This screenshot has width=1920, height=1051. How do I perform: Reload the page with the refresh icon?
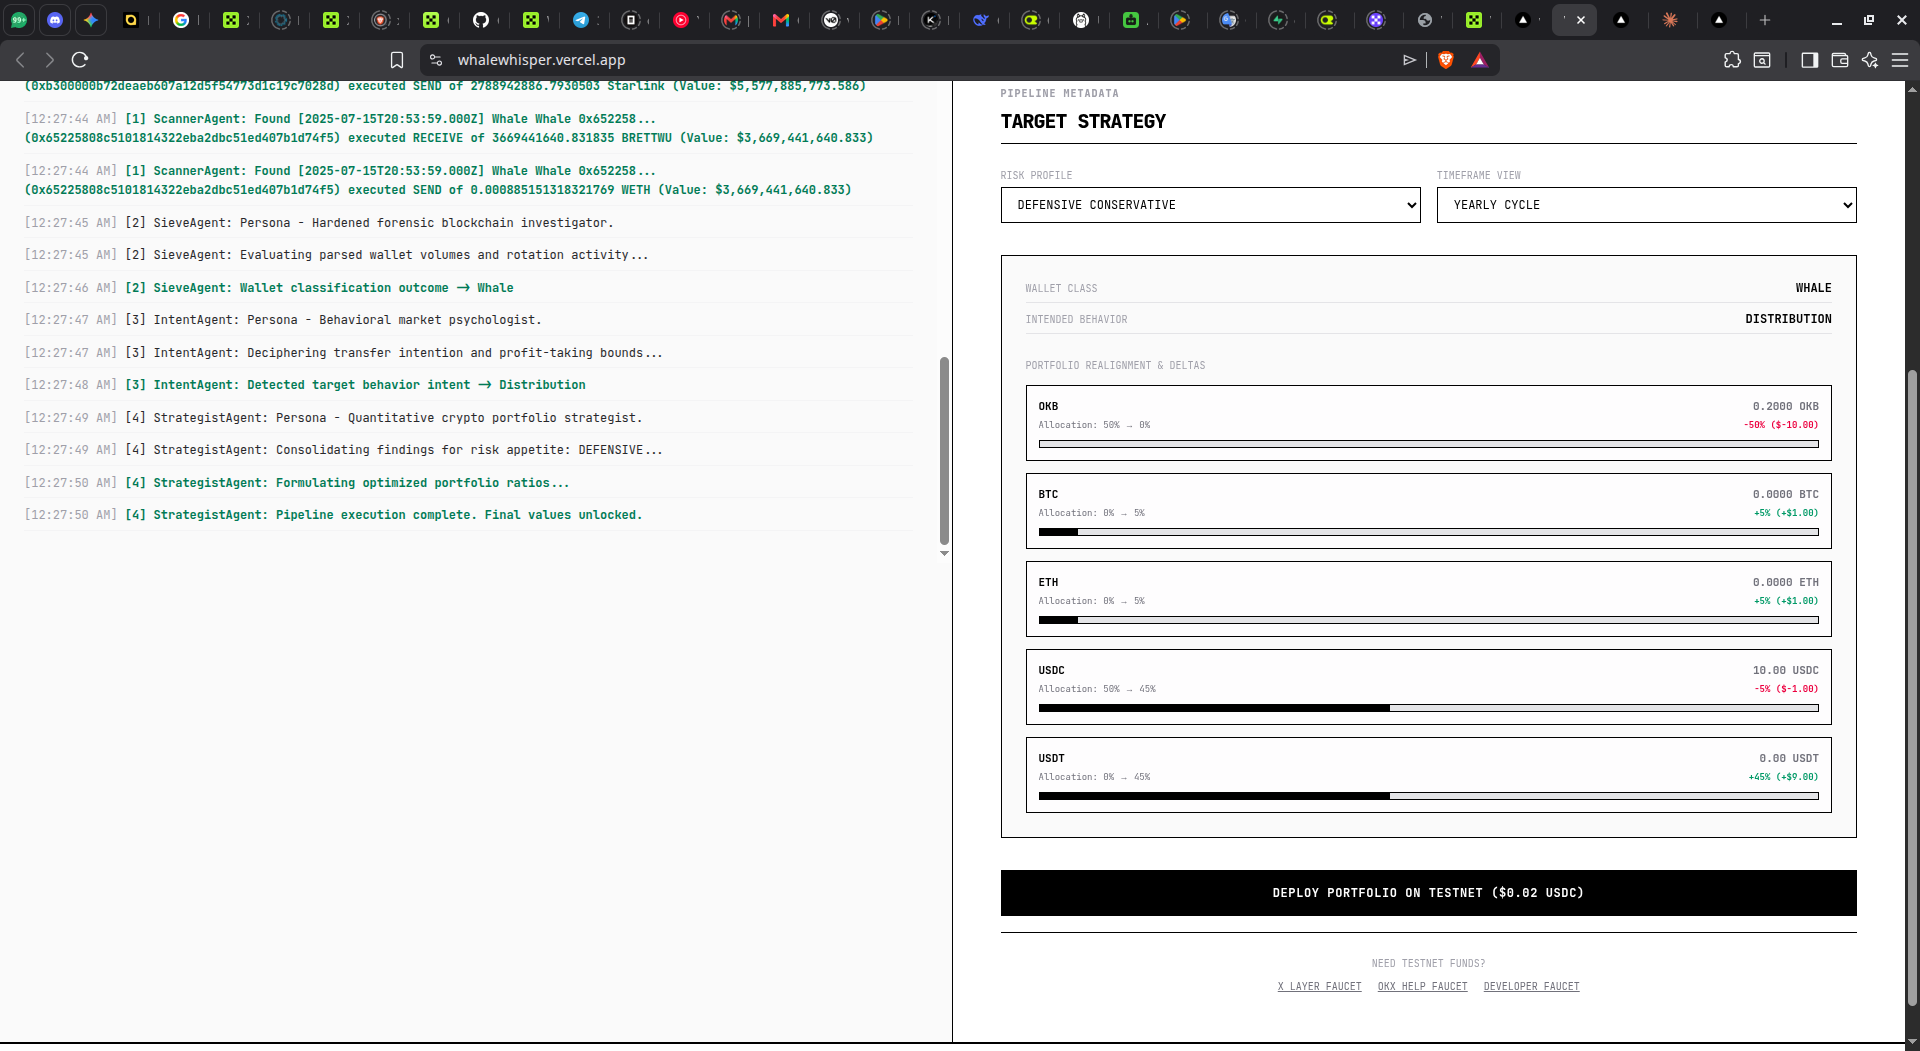click(80, 60)
